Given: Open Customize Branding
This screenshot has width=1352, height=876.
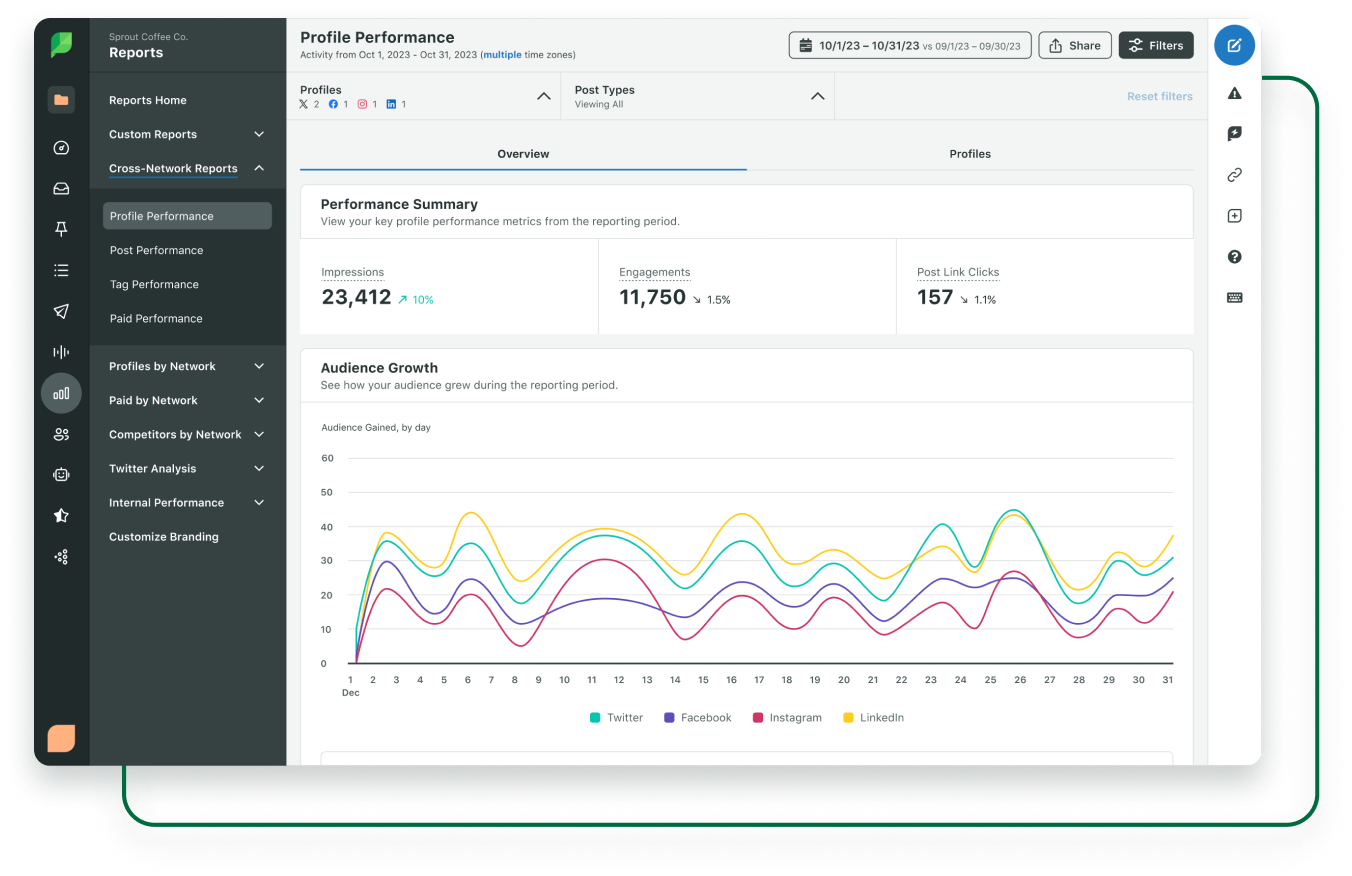Looking at the screenshot, I should point(164,537).
